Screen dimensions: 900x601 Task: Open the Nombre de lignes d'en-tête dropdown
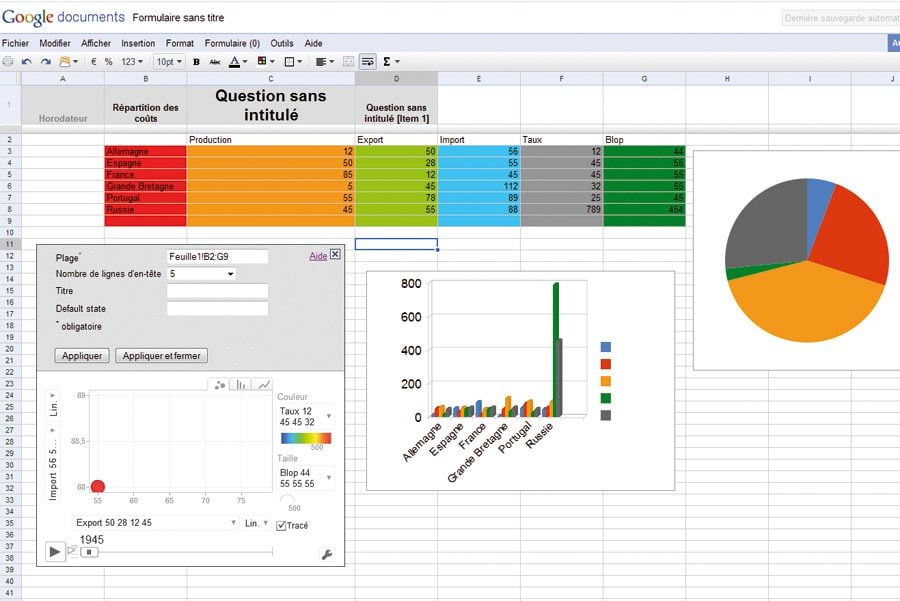click(x=201, y=273)
